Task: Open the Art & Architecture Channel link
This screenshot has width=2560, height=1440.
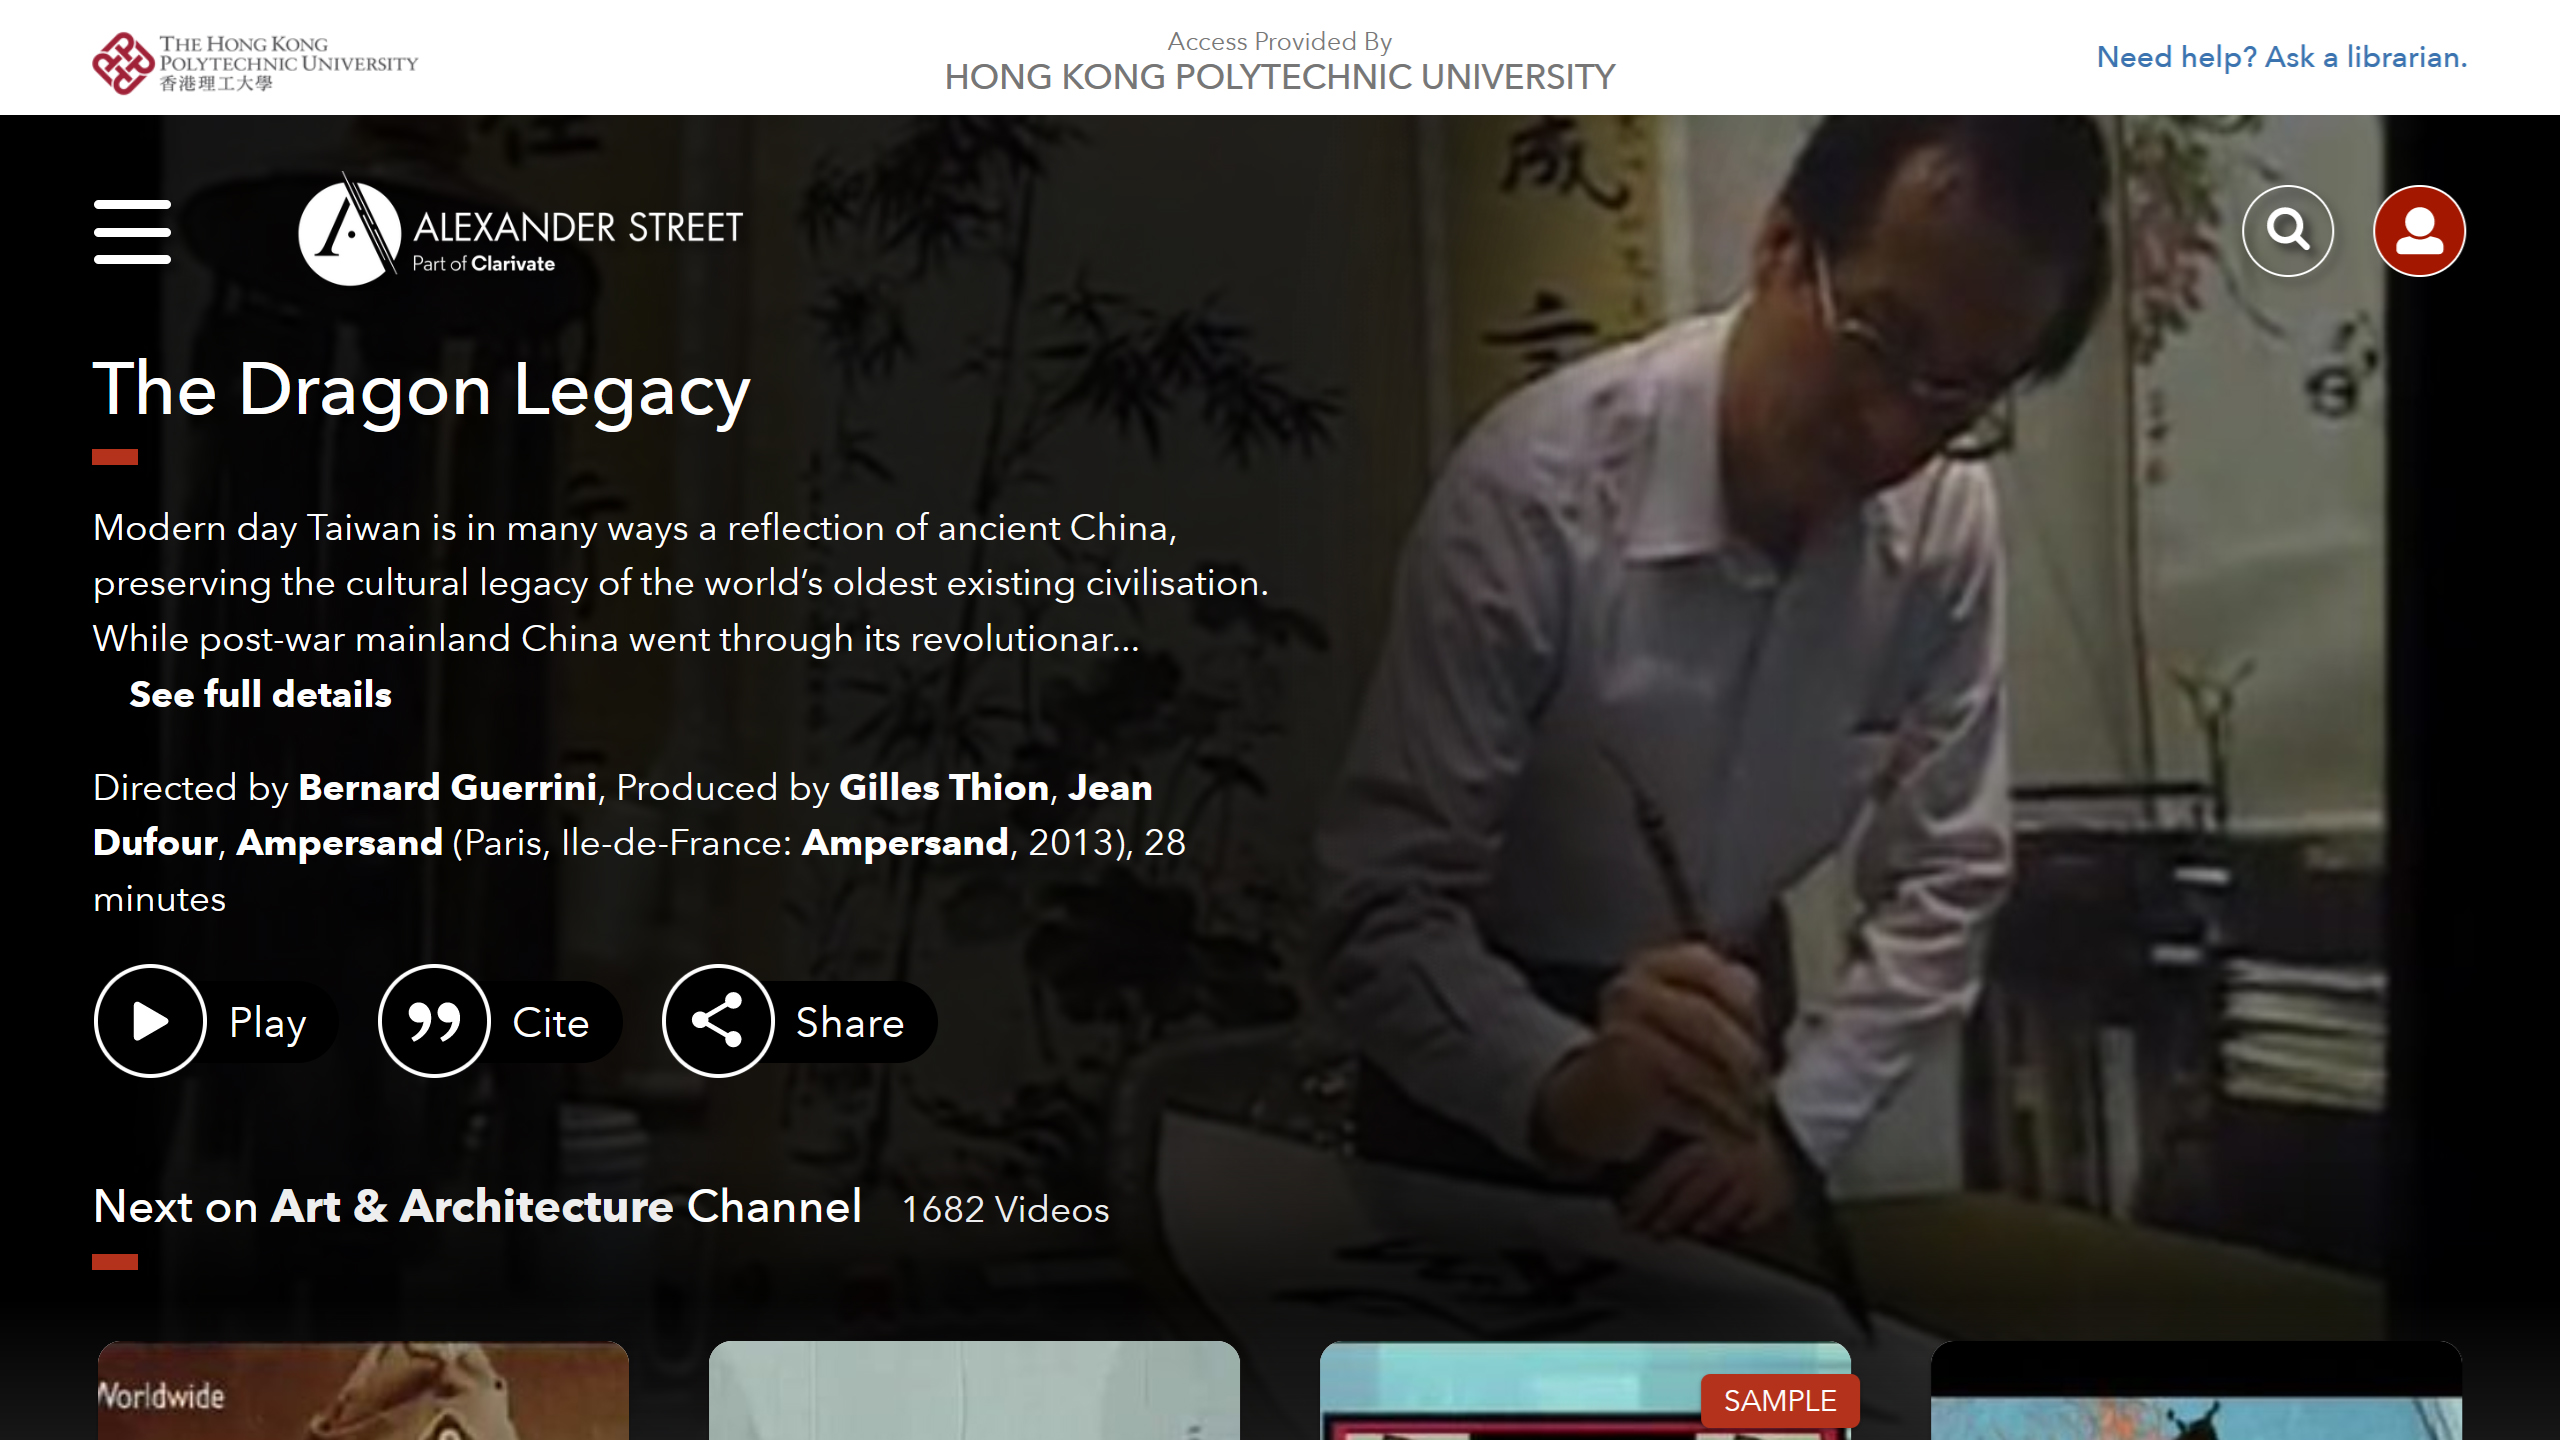Action: point(566,1207)
